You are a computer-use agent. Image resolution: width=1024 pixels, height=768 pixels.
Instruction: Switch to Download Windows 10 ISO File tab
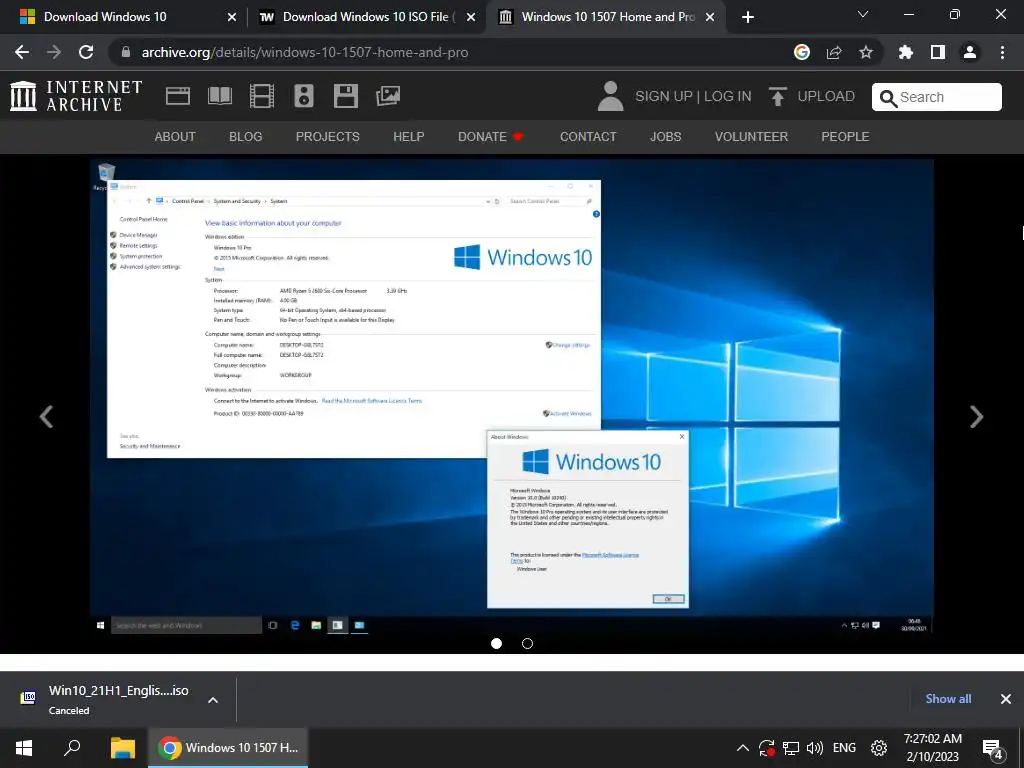(x=368, y=17)
